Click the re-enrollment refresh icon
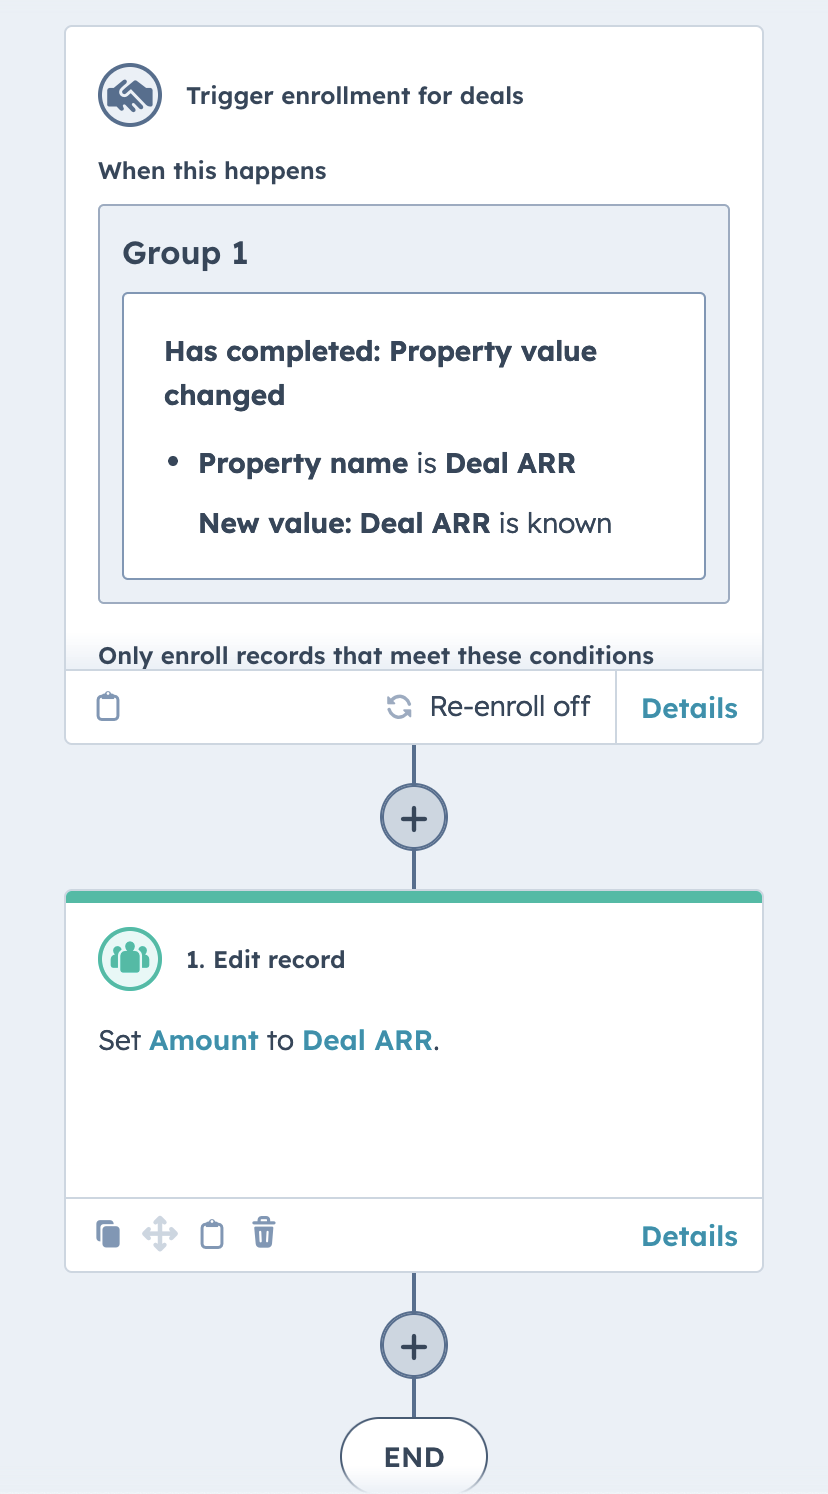 click(401, 707)
